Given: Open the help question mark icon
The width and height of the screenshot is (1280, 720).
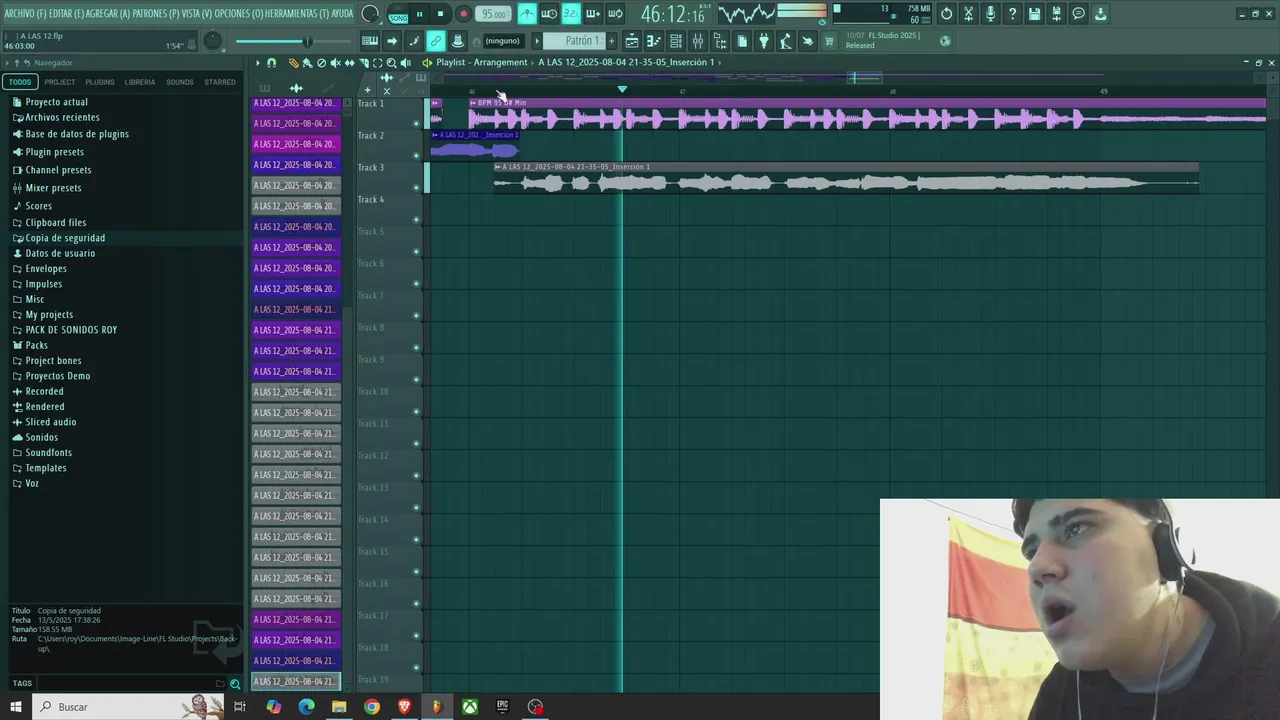Looking at the screenshot, I should [x=1012, y=14].
